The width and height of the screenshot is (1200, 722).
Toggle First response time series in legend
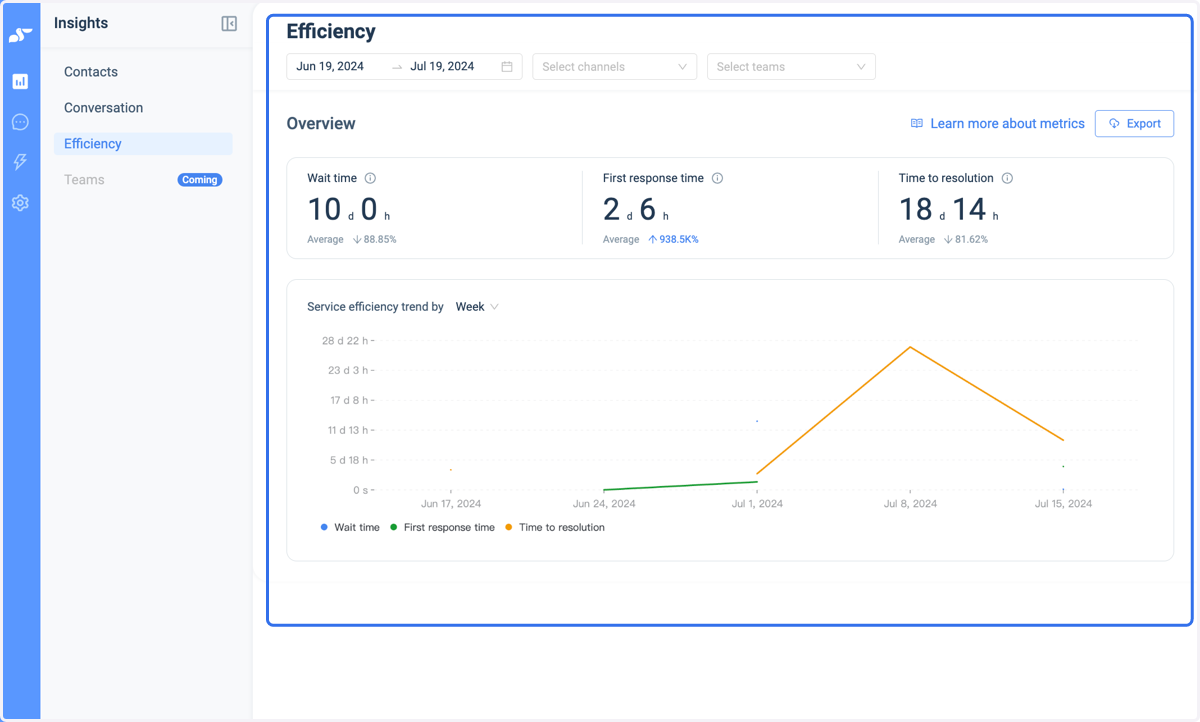(442, 527)
